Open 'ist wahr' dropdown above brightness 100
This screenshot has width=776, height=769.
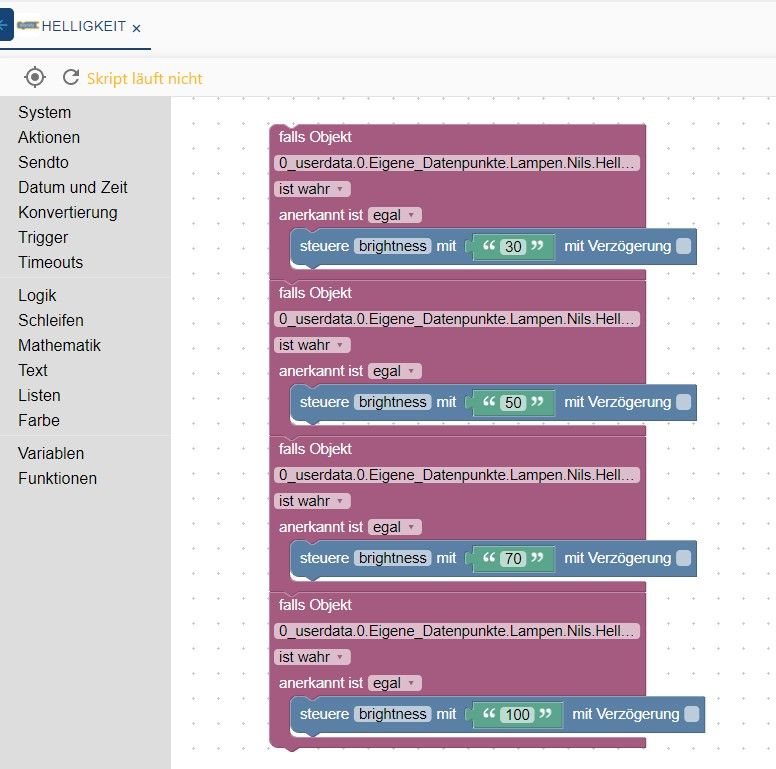pos(312,657)
